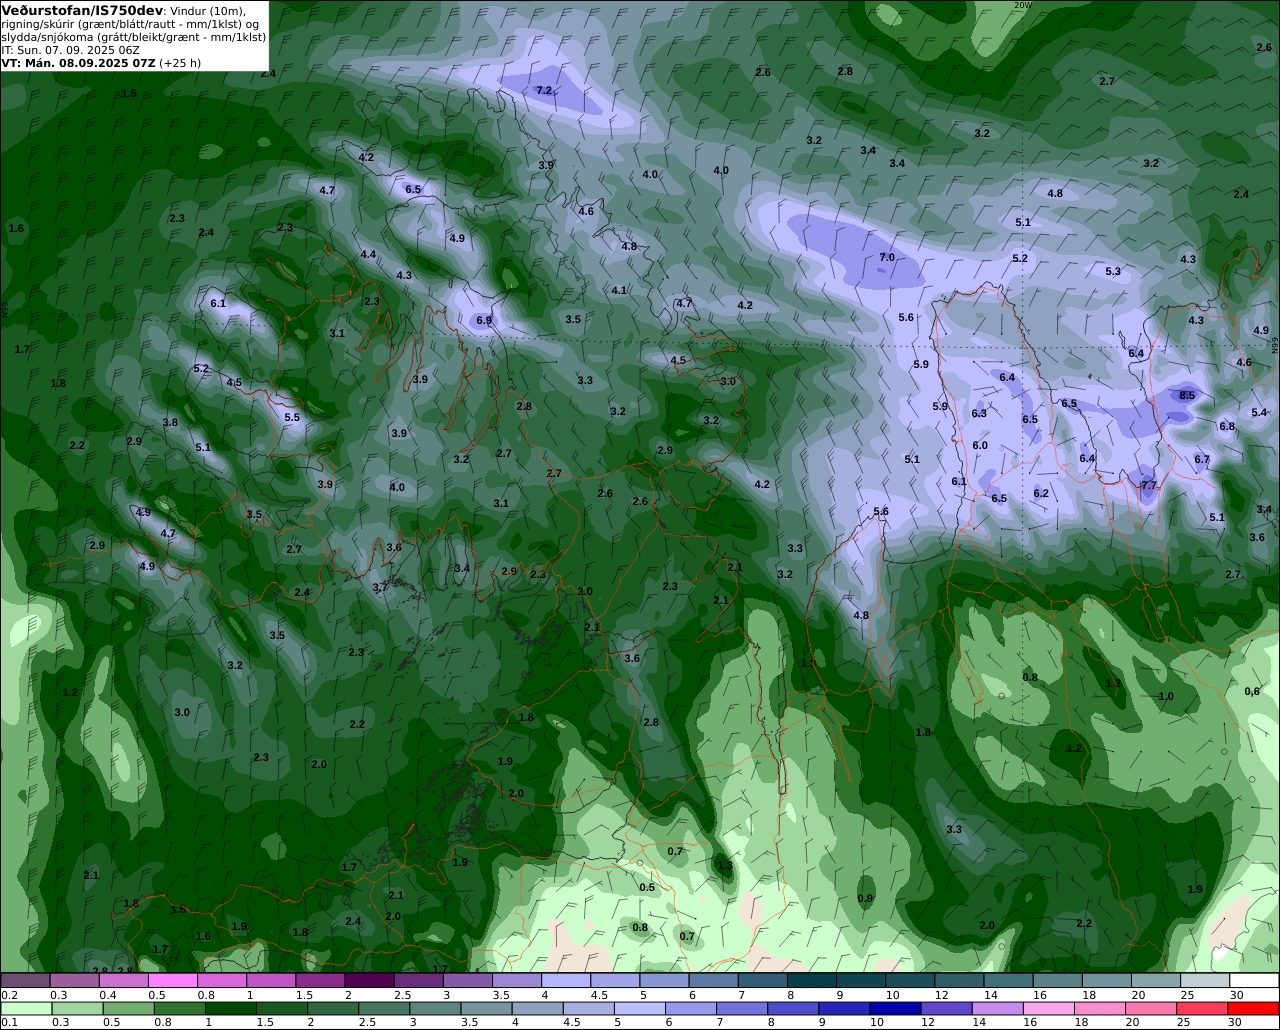Click the 4.1 wind value on the map
The width and height of the screenshot is (1280, 1030).
tap(619, 290)
